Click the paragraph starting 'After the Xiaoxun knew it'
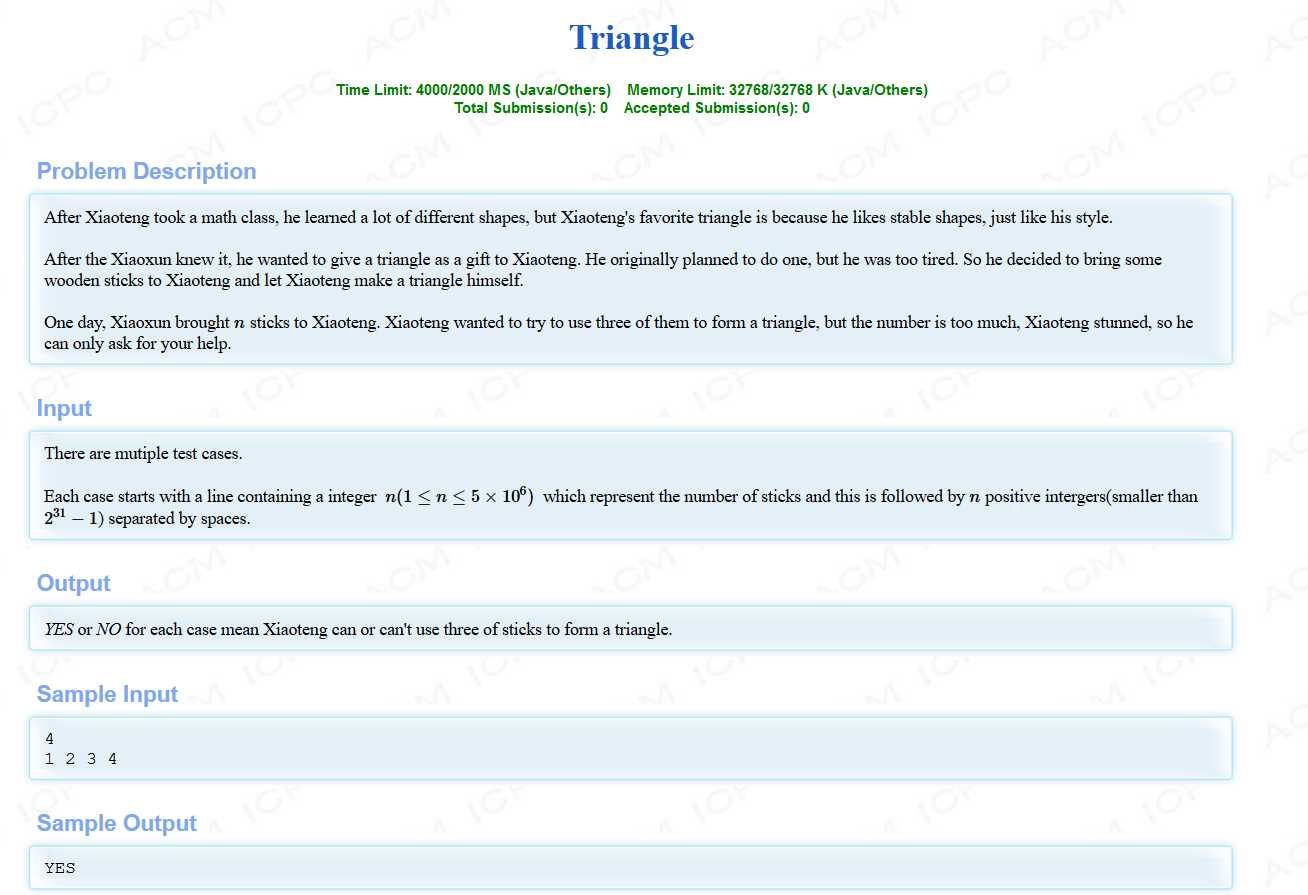The height and width of the screenshot is (895, 1308). [603, 270]
